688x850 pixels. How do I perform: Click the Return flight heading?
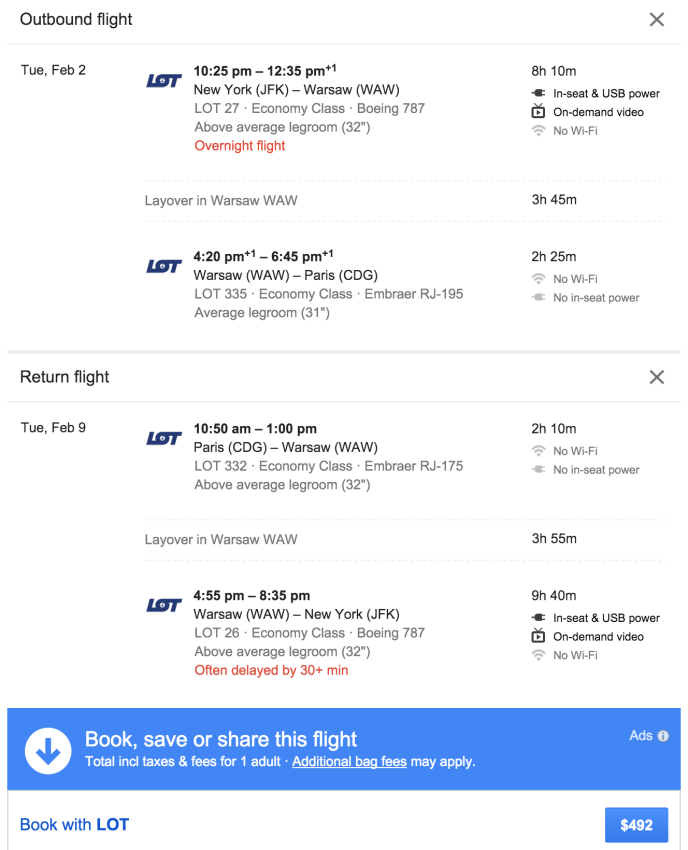click(65, 377)
